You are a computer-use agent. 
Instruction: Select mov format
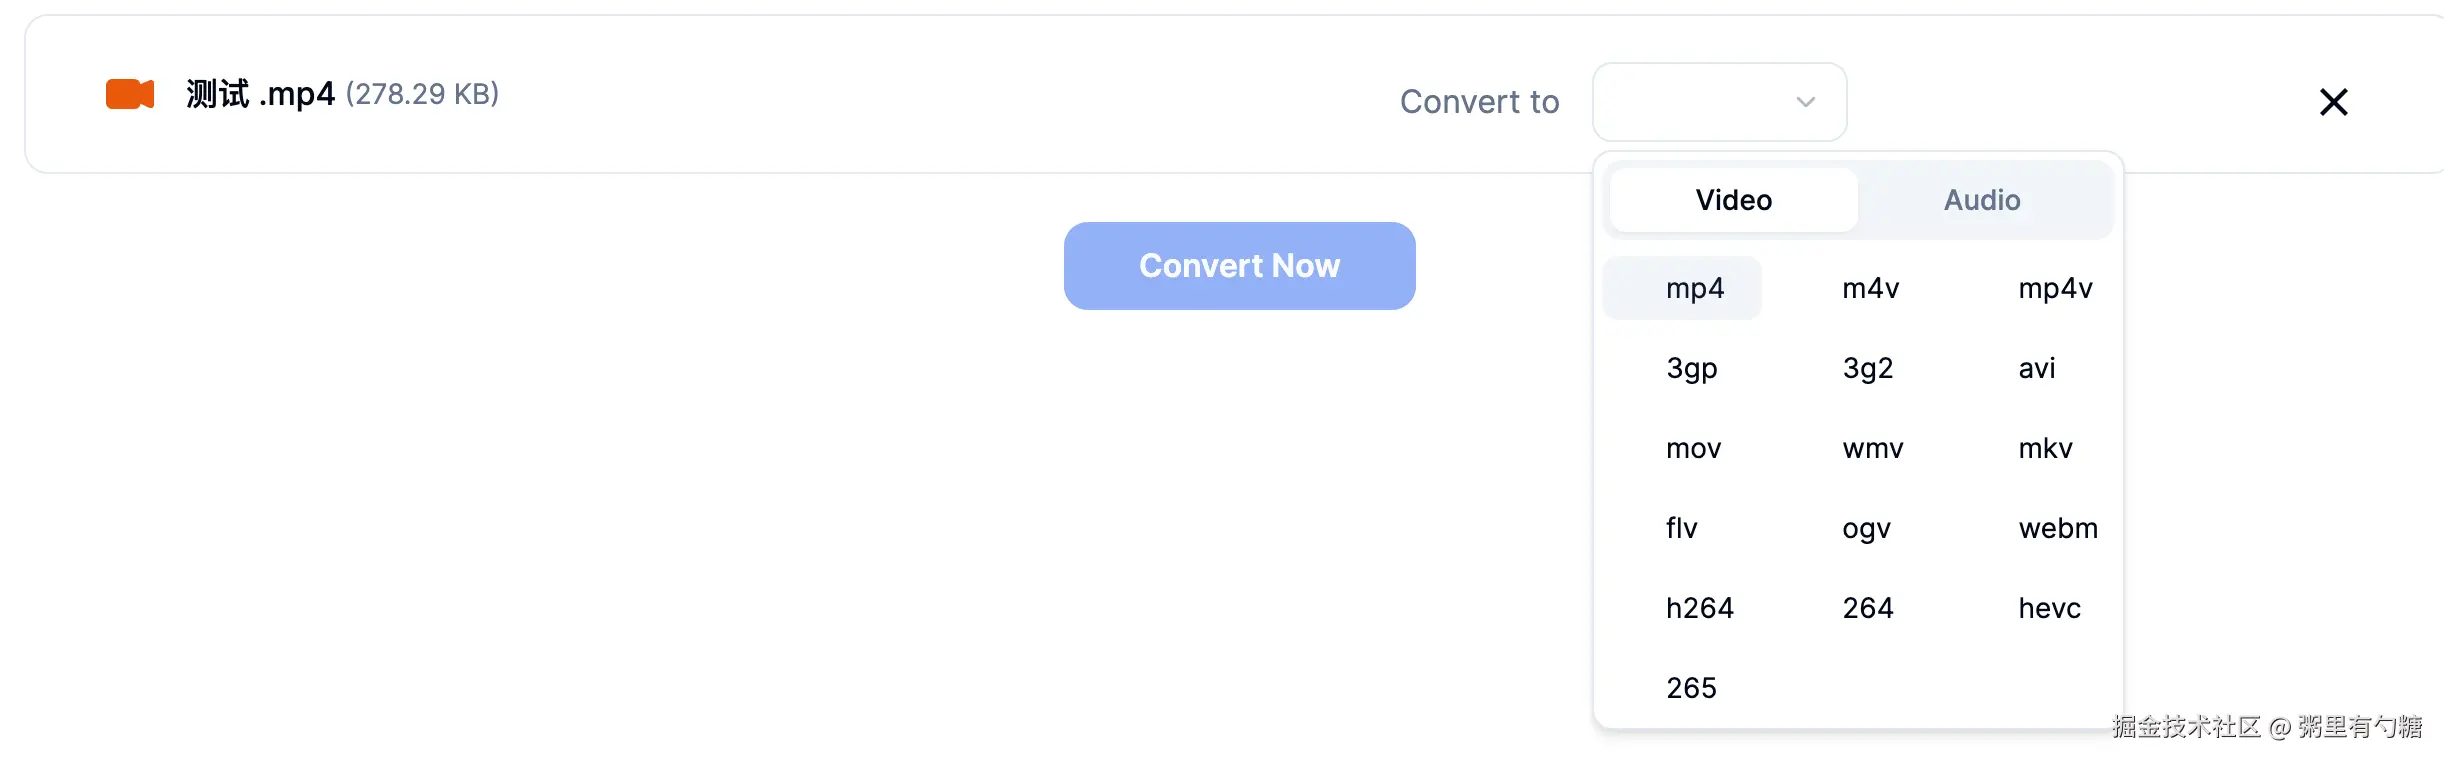tap(1693, 448)
